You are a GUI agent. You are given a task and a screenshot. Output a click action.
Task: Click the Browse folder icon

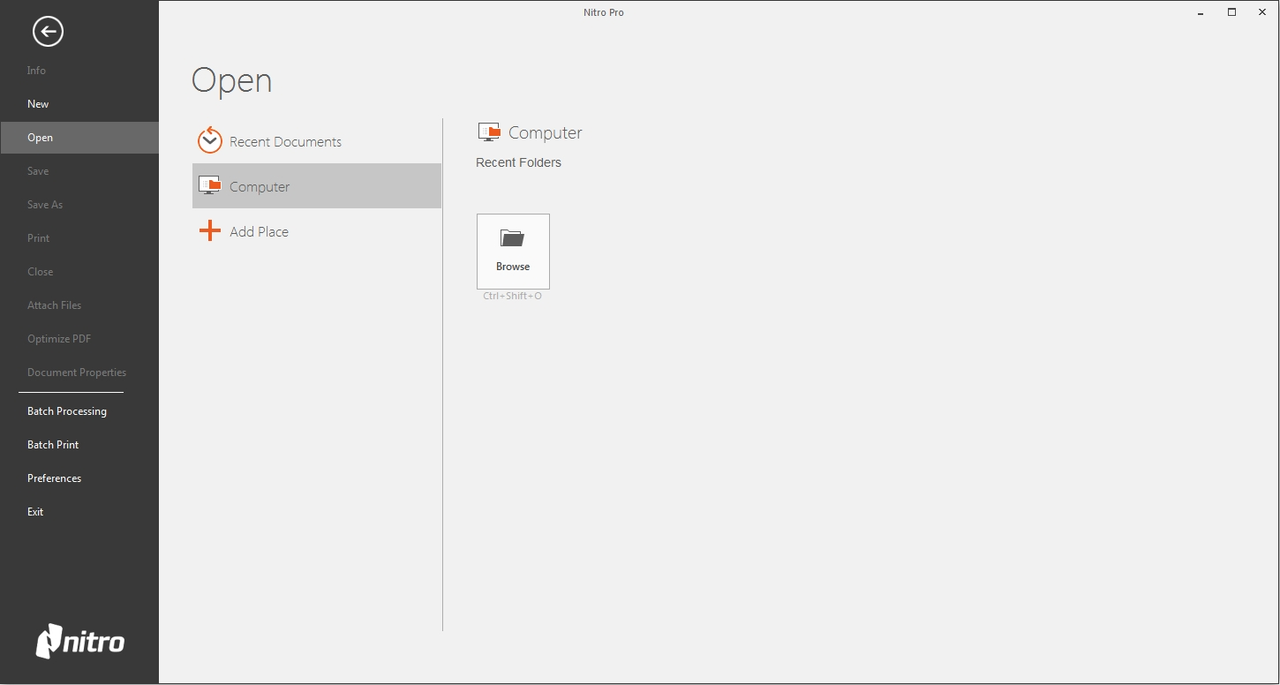coord(513,238)
